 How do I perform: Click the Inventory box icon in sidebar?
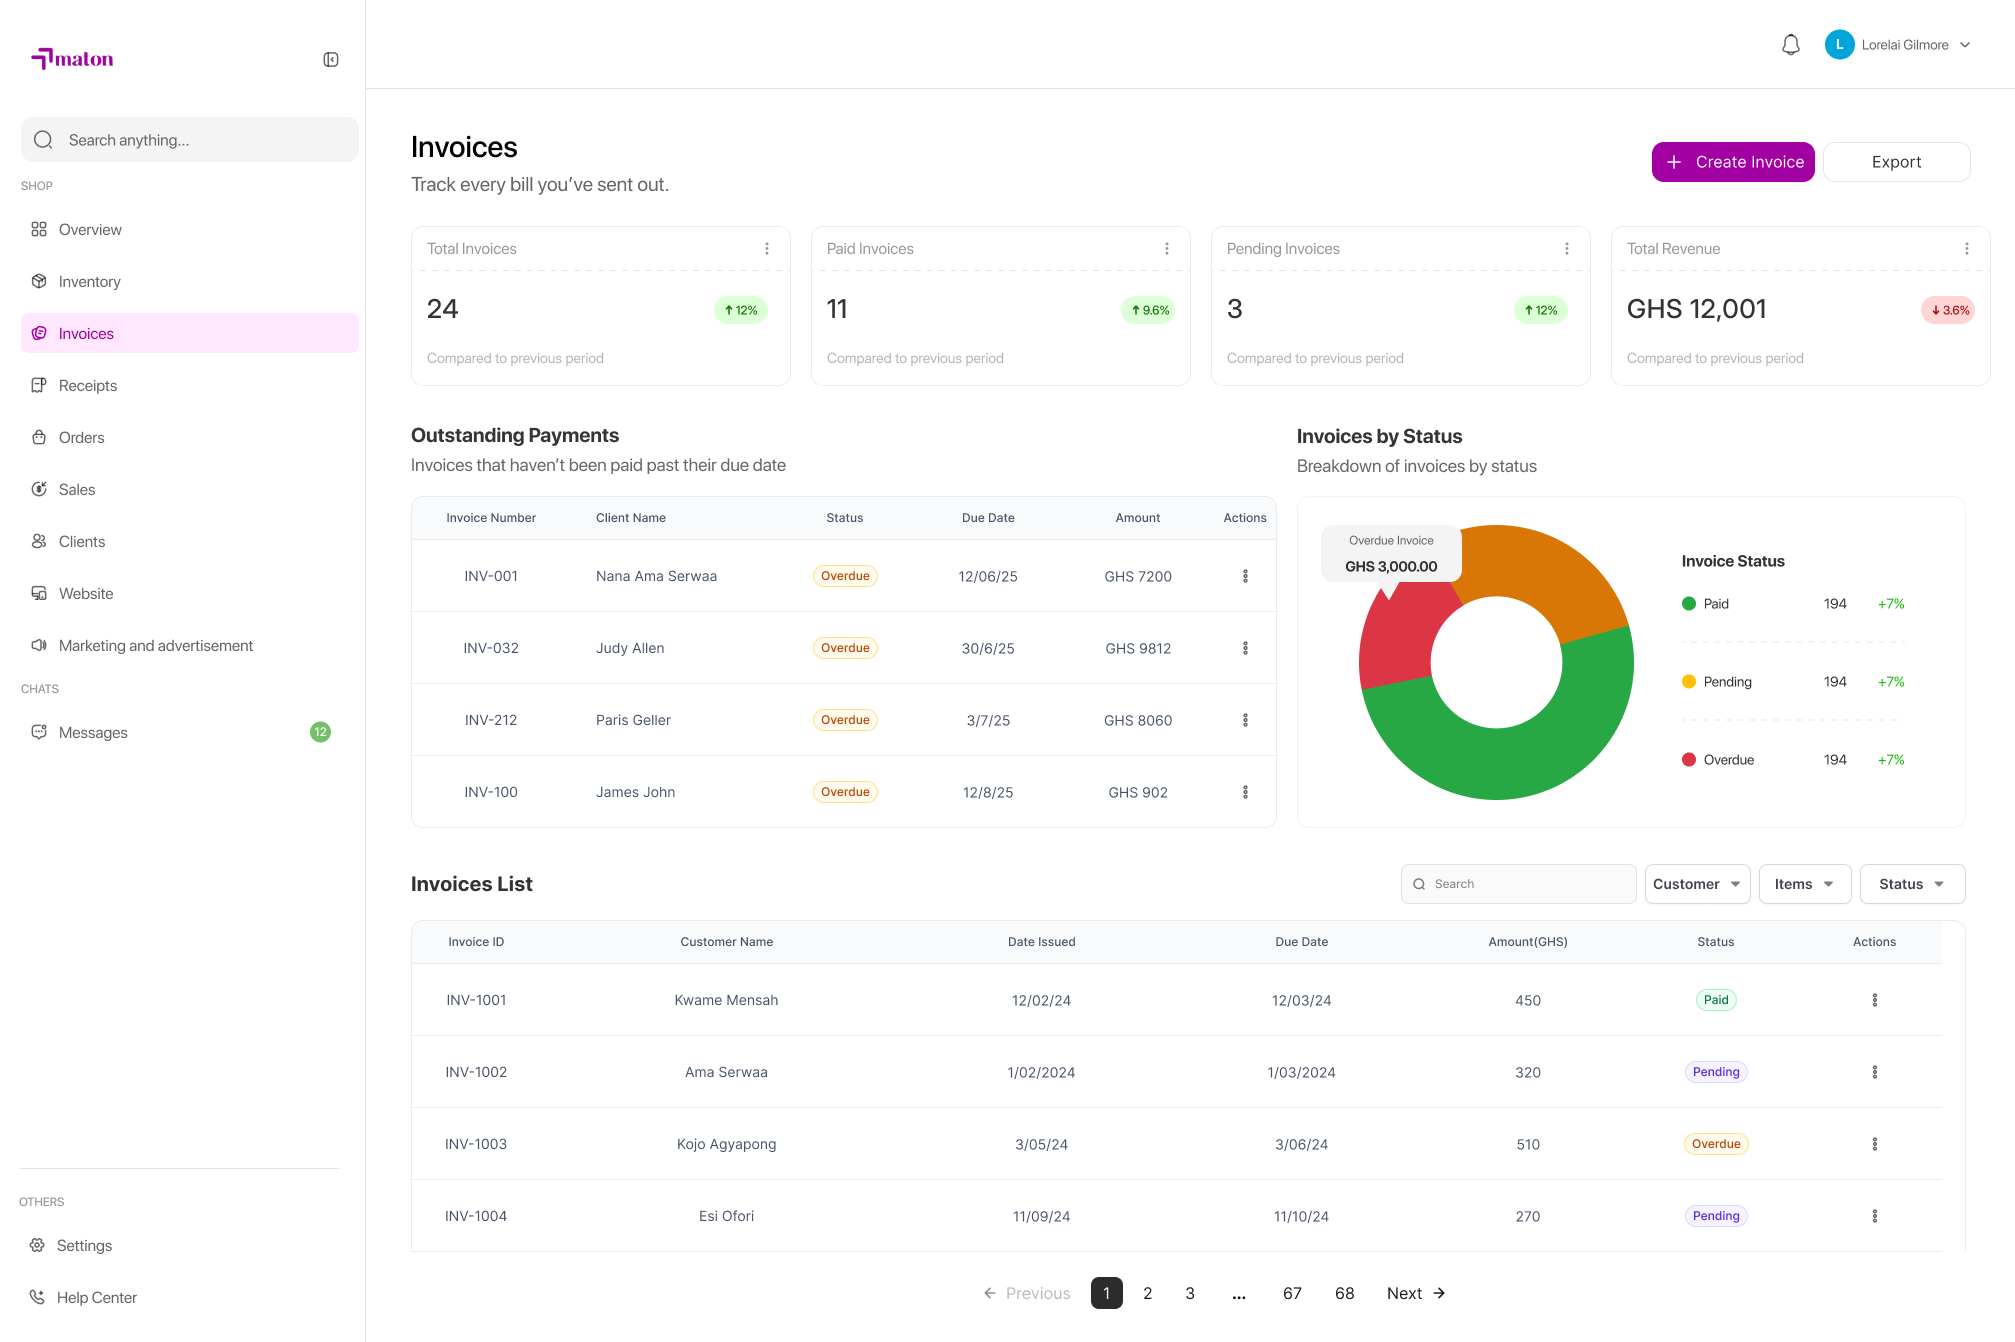coord(39,281)
